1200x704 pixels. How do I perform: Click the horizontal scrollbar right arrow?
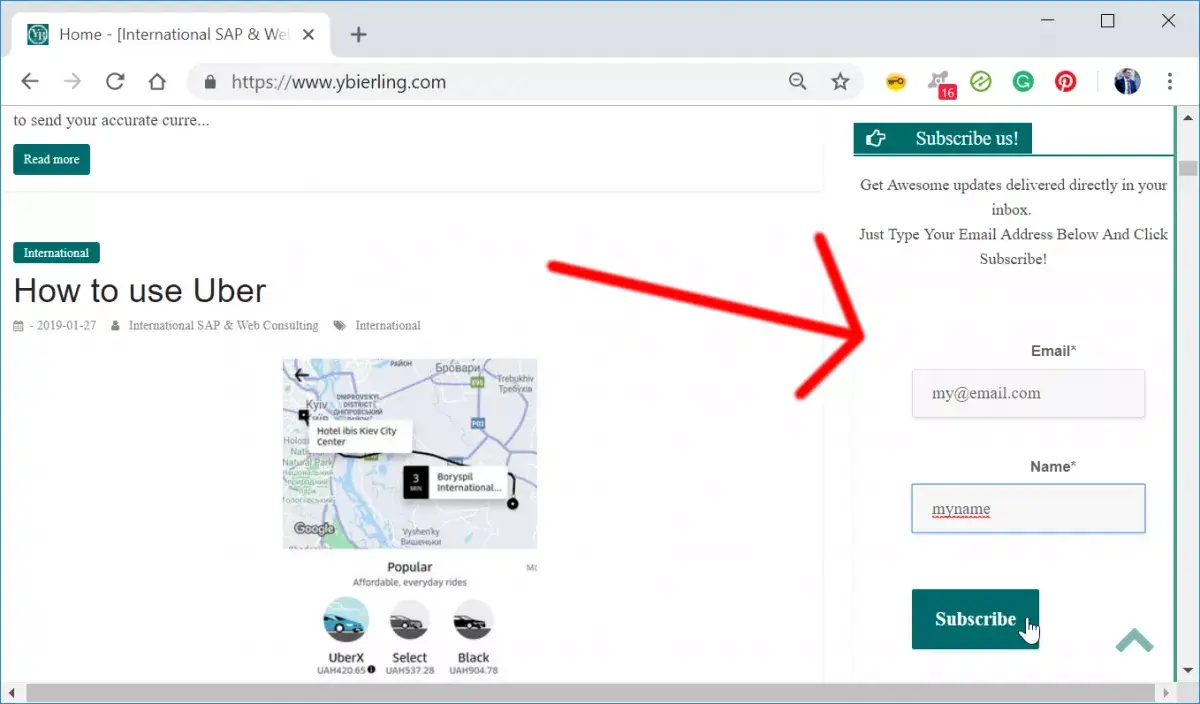(1165, 693)
